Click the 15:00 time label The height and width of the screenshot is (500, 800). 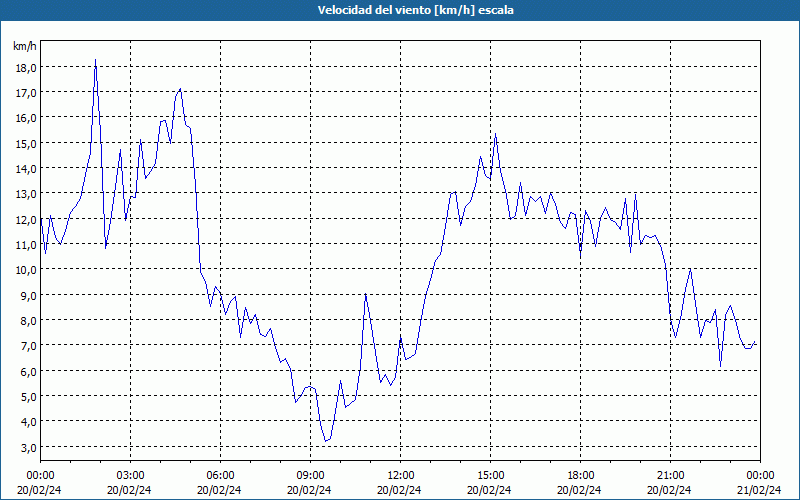click(490, 476)
